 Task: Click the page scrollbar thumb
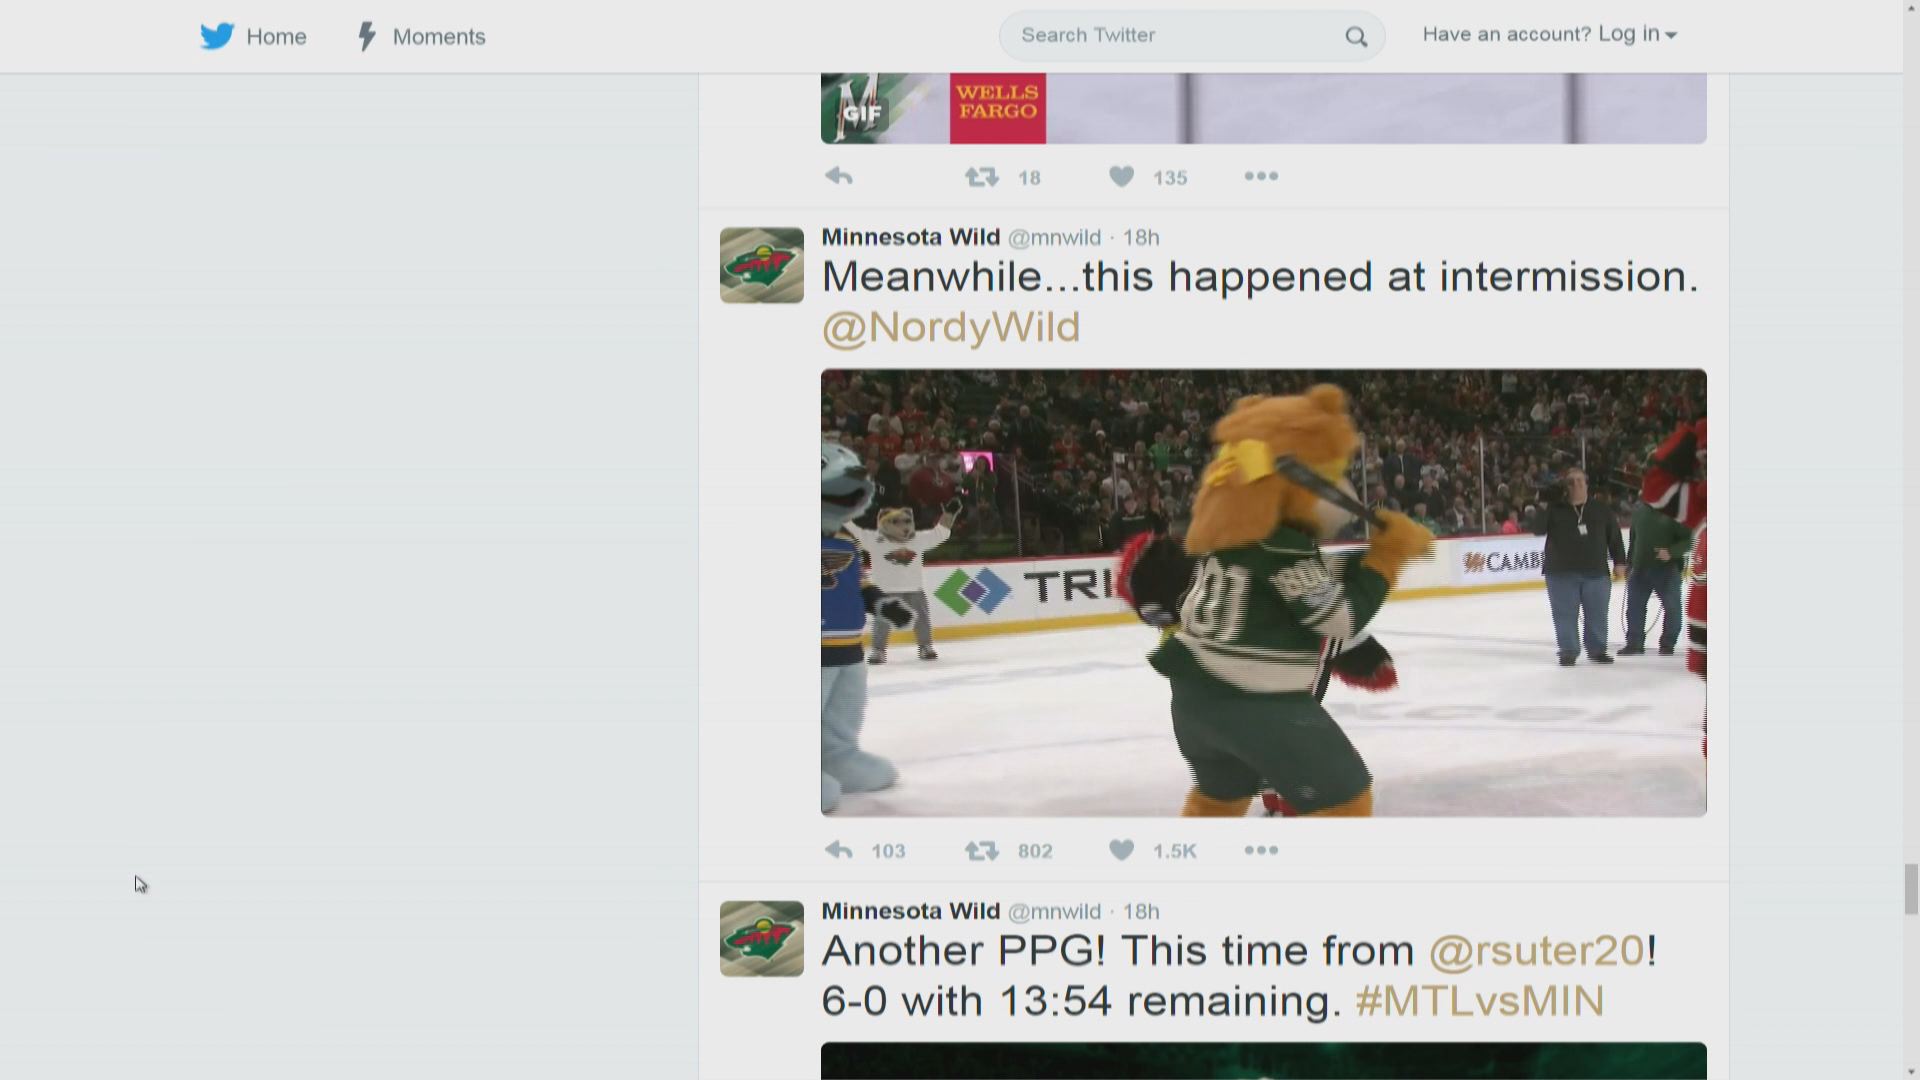[x=1911, y=889]
